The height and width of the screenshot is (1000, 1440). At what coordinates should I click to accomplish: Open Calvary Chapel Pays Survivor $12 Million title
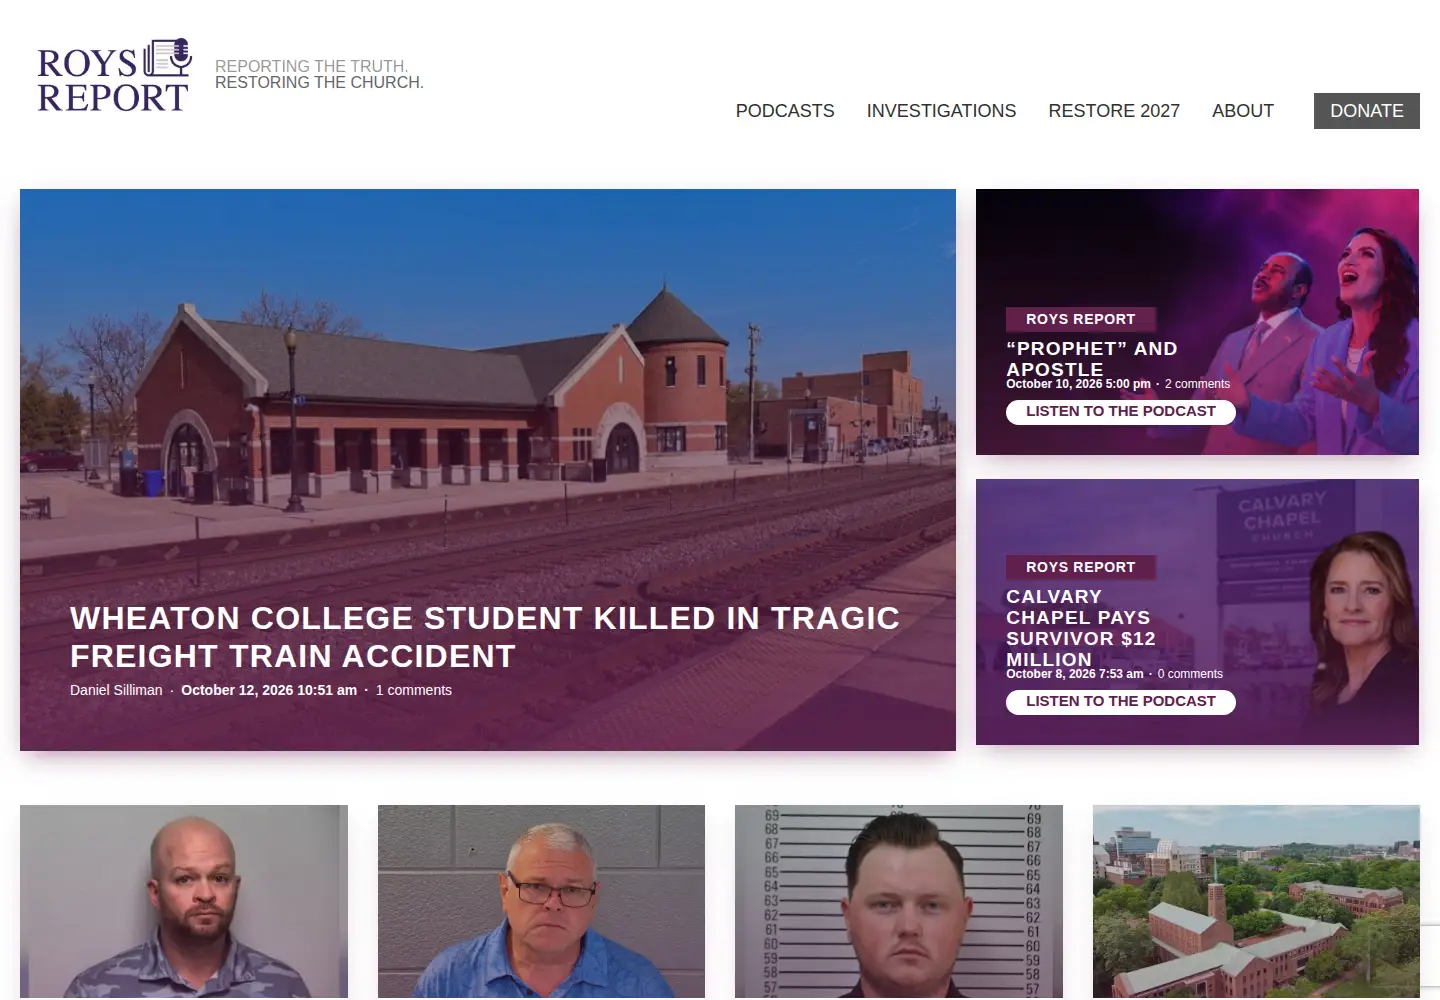point(1081,628)
